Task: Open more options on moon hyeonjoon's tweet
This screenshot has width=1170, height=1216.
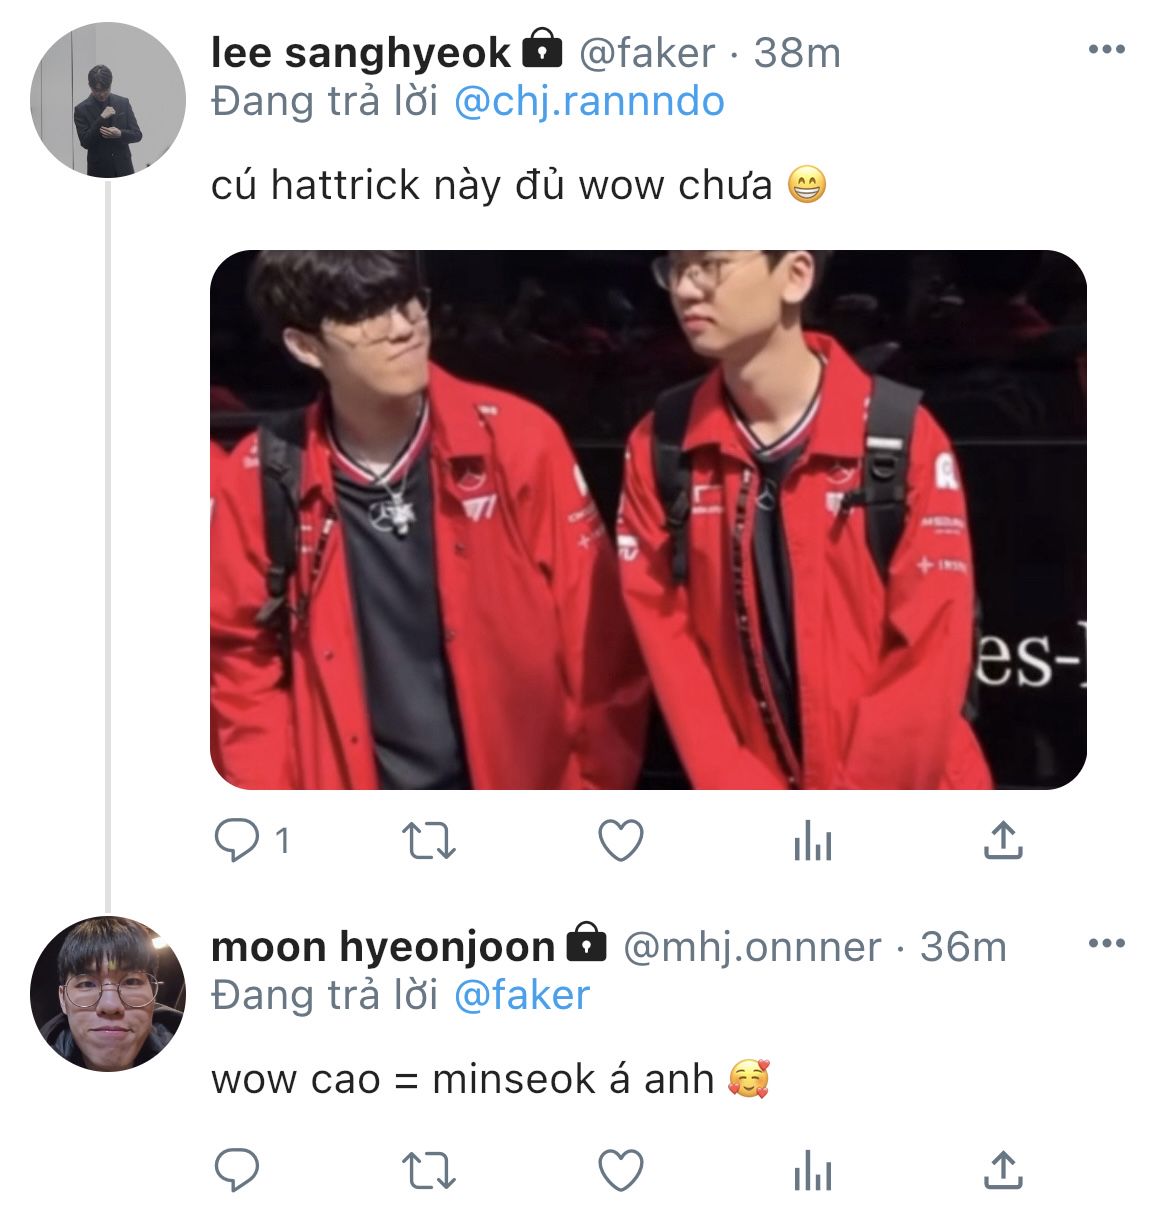Action: coord(1106,943)
